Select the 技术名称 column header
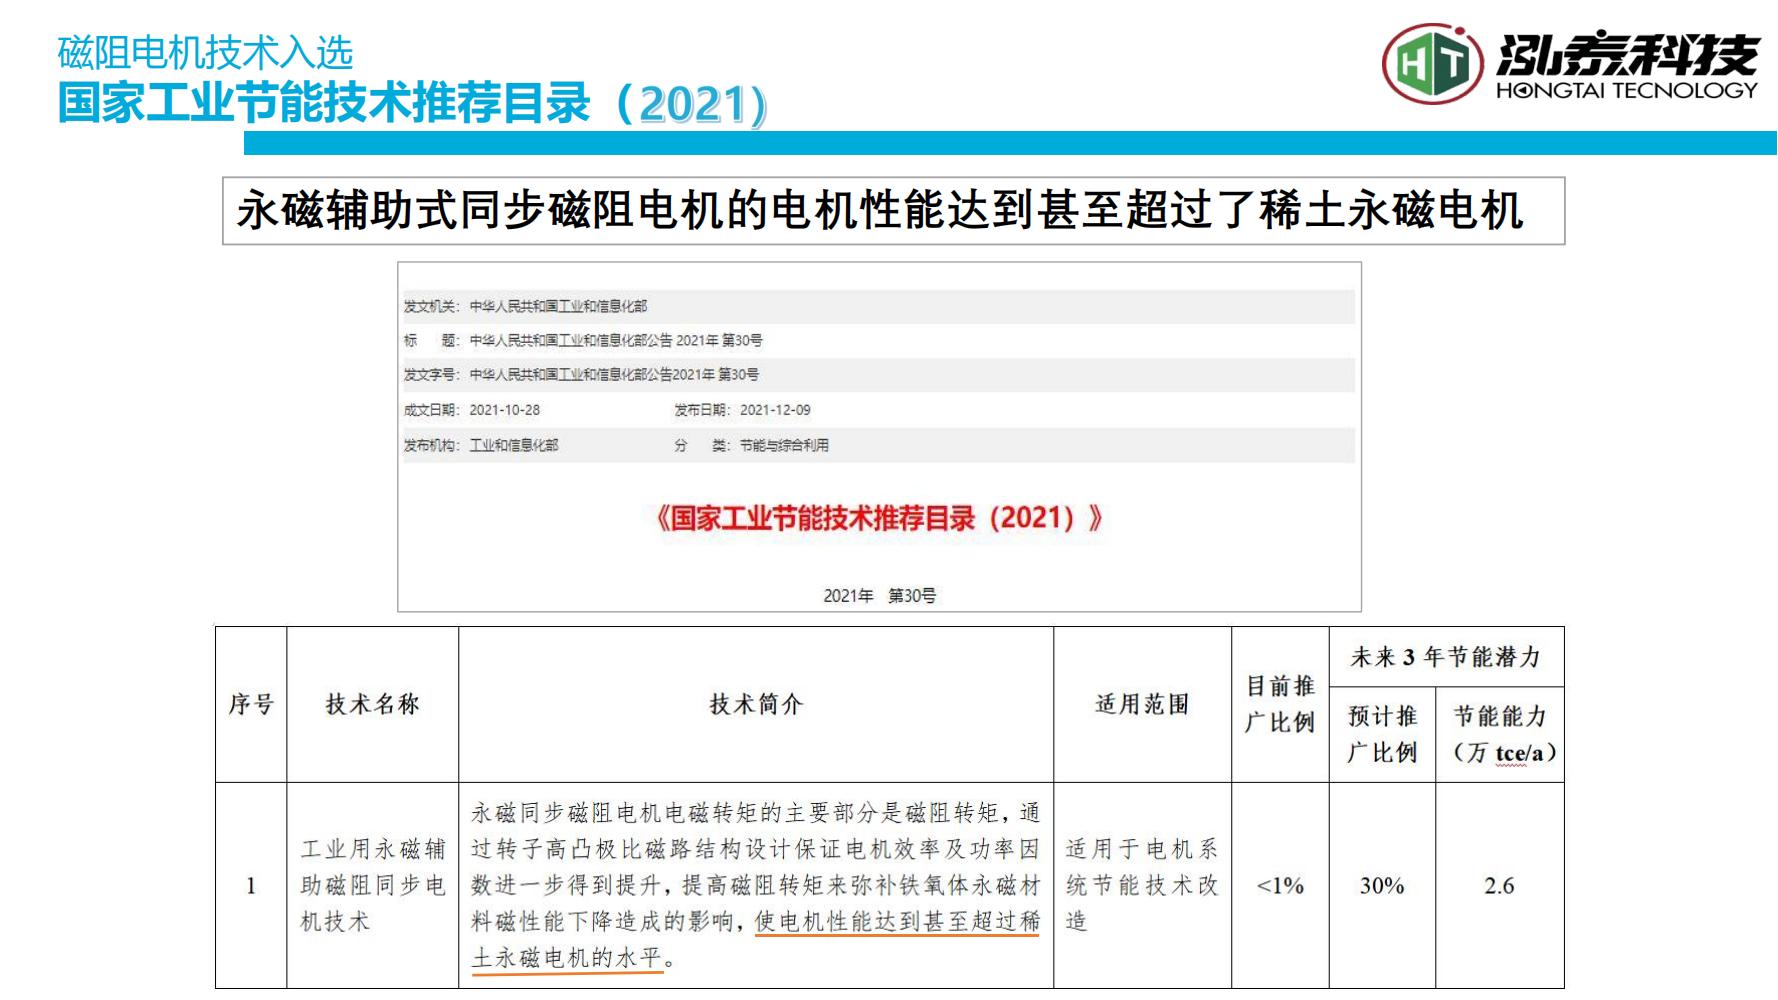Viewport: 1778px width, 1000px height. 372,705
